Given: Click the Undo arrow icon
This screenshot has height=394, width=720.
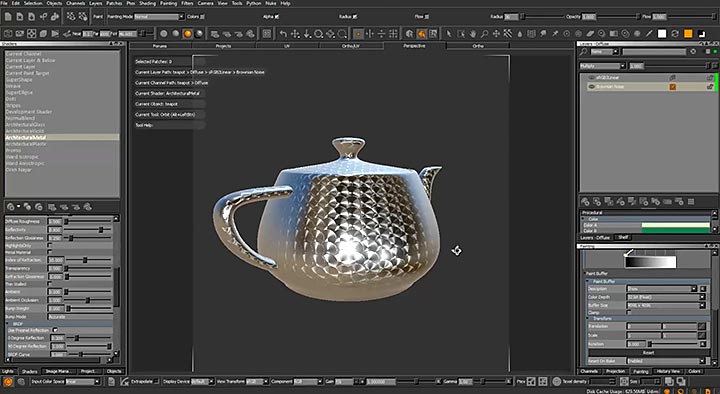Looking at the screenshot, I should [x=283, y=34].
